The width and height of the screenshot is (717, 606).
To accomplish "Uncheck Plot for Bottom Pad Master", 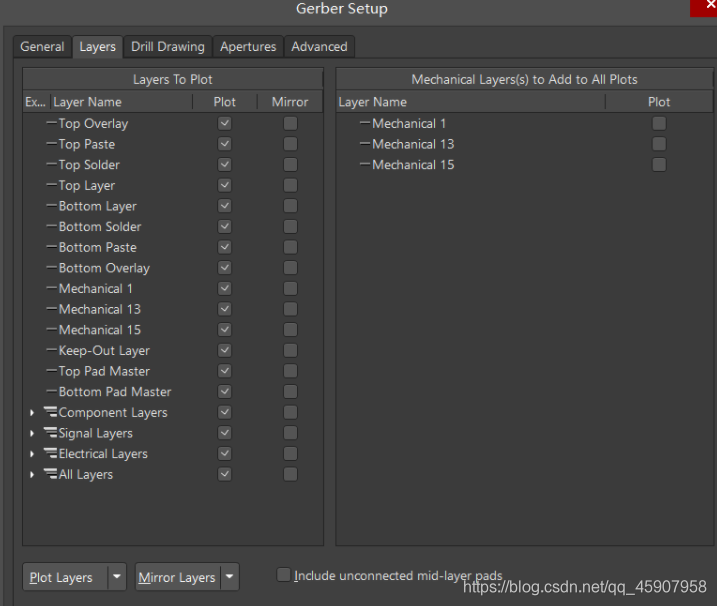I will tap(225, 391).
